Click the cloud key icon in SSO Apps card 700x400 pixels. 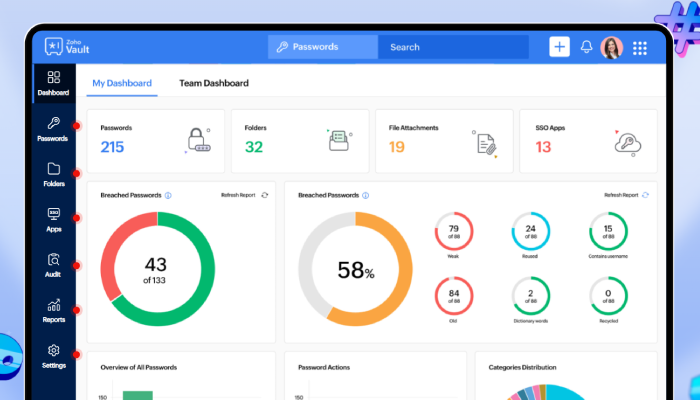coord(628,144)
